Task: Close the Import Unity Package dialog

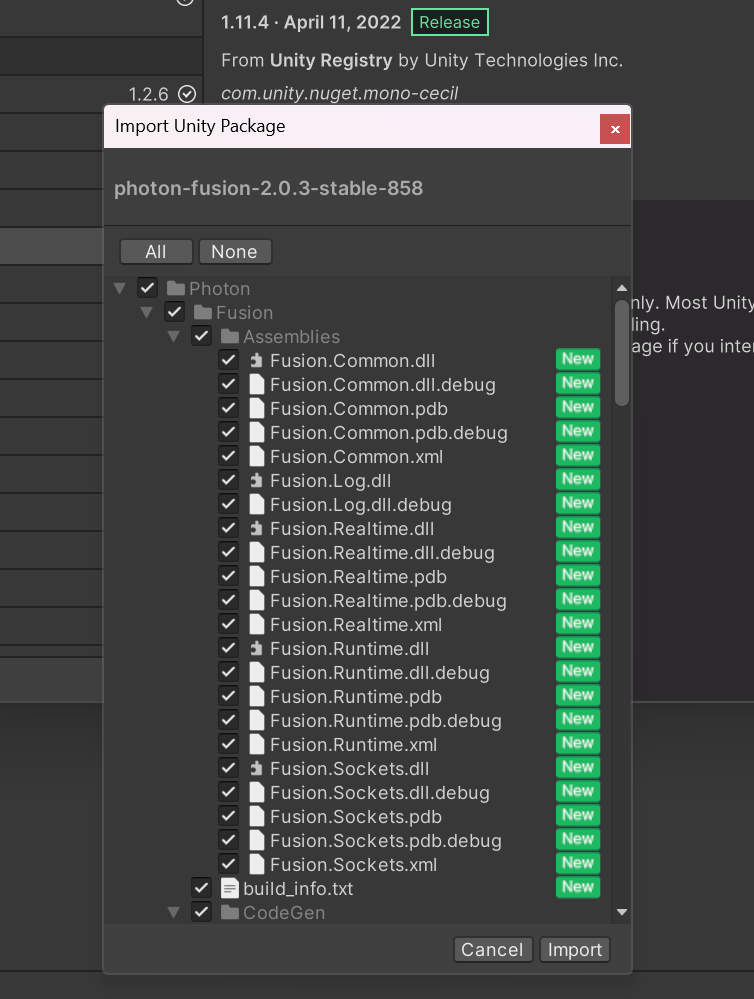Action: point(615,129)
